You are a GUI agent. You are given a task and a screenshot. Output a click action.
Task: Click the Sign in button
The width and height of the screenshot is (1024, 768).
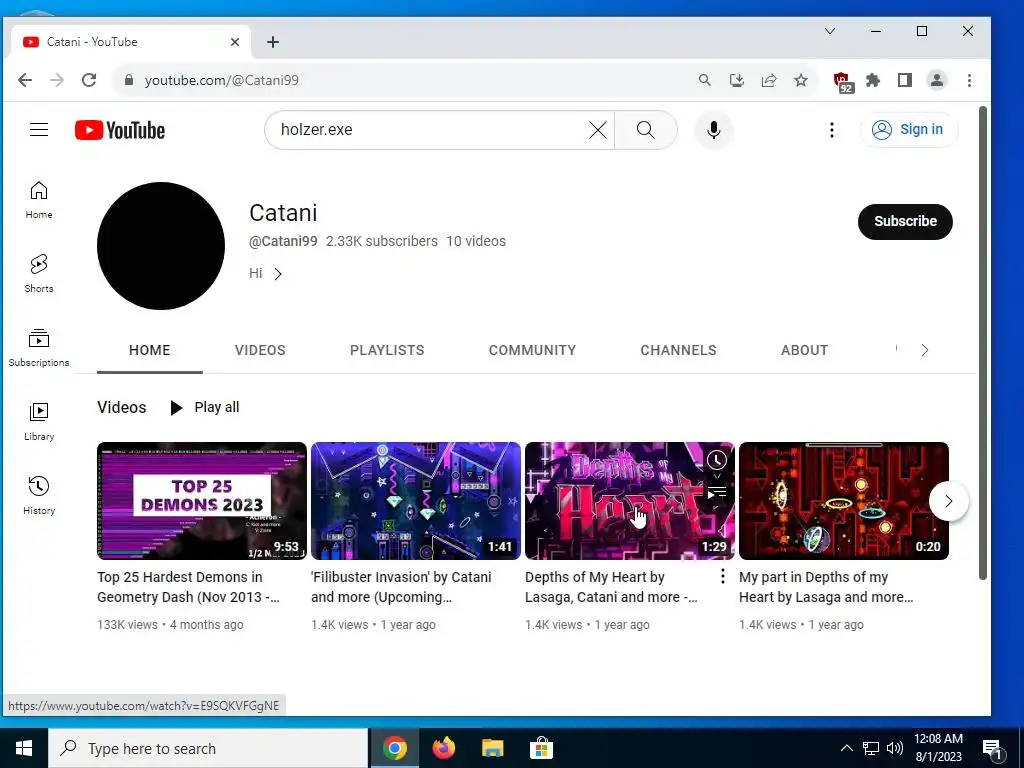click(x=909, y=130)
